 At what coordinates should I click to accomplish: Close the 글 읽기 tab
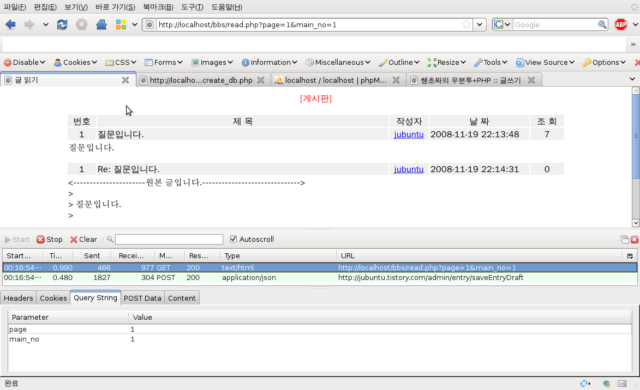[125, 80]
